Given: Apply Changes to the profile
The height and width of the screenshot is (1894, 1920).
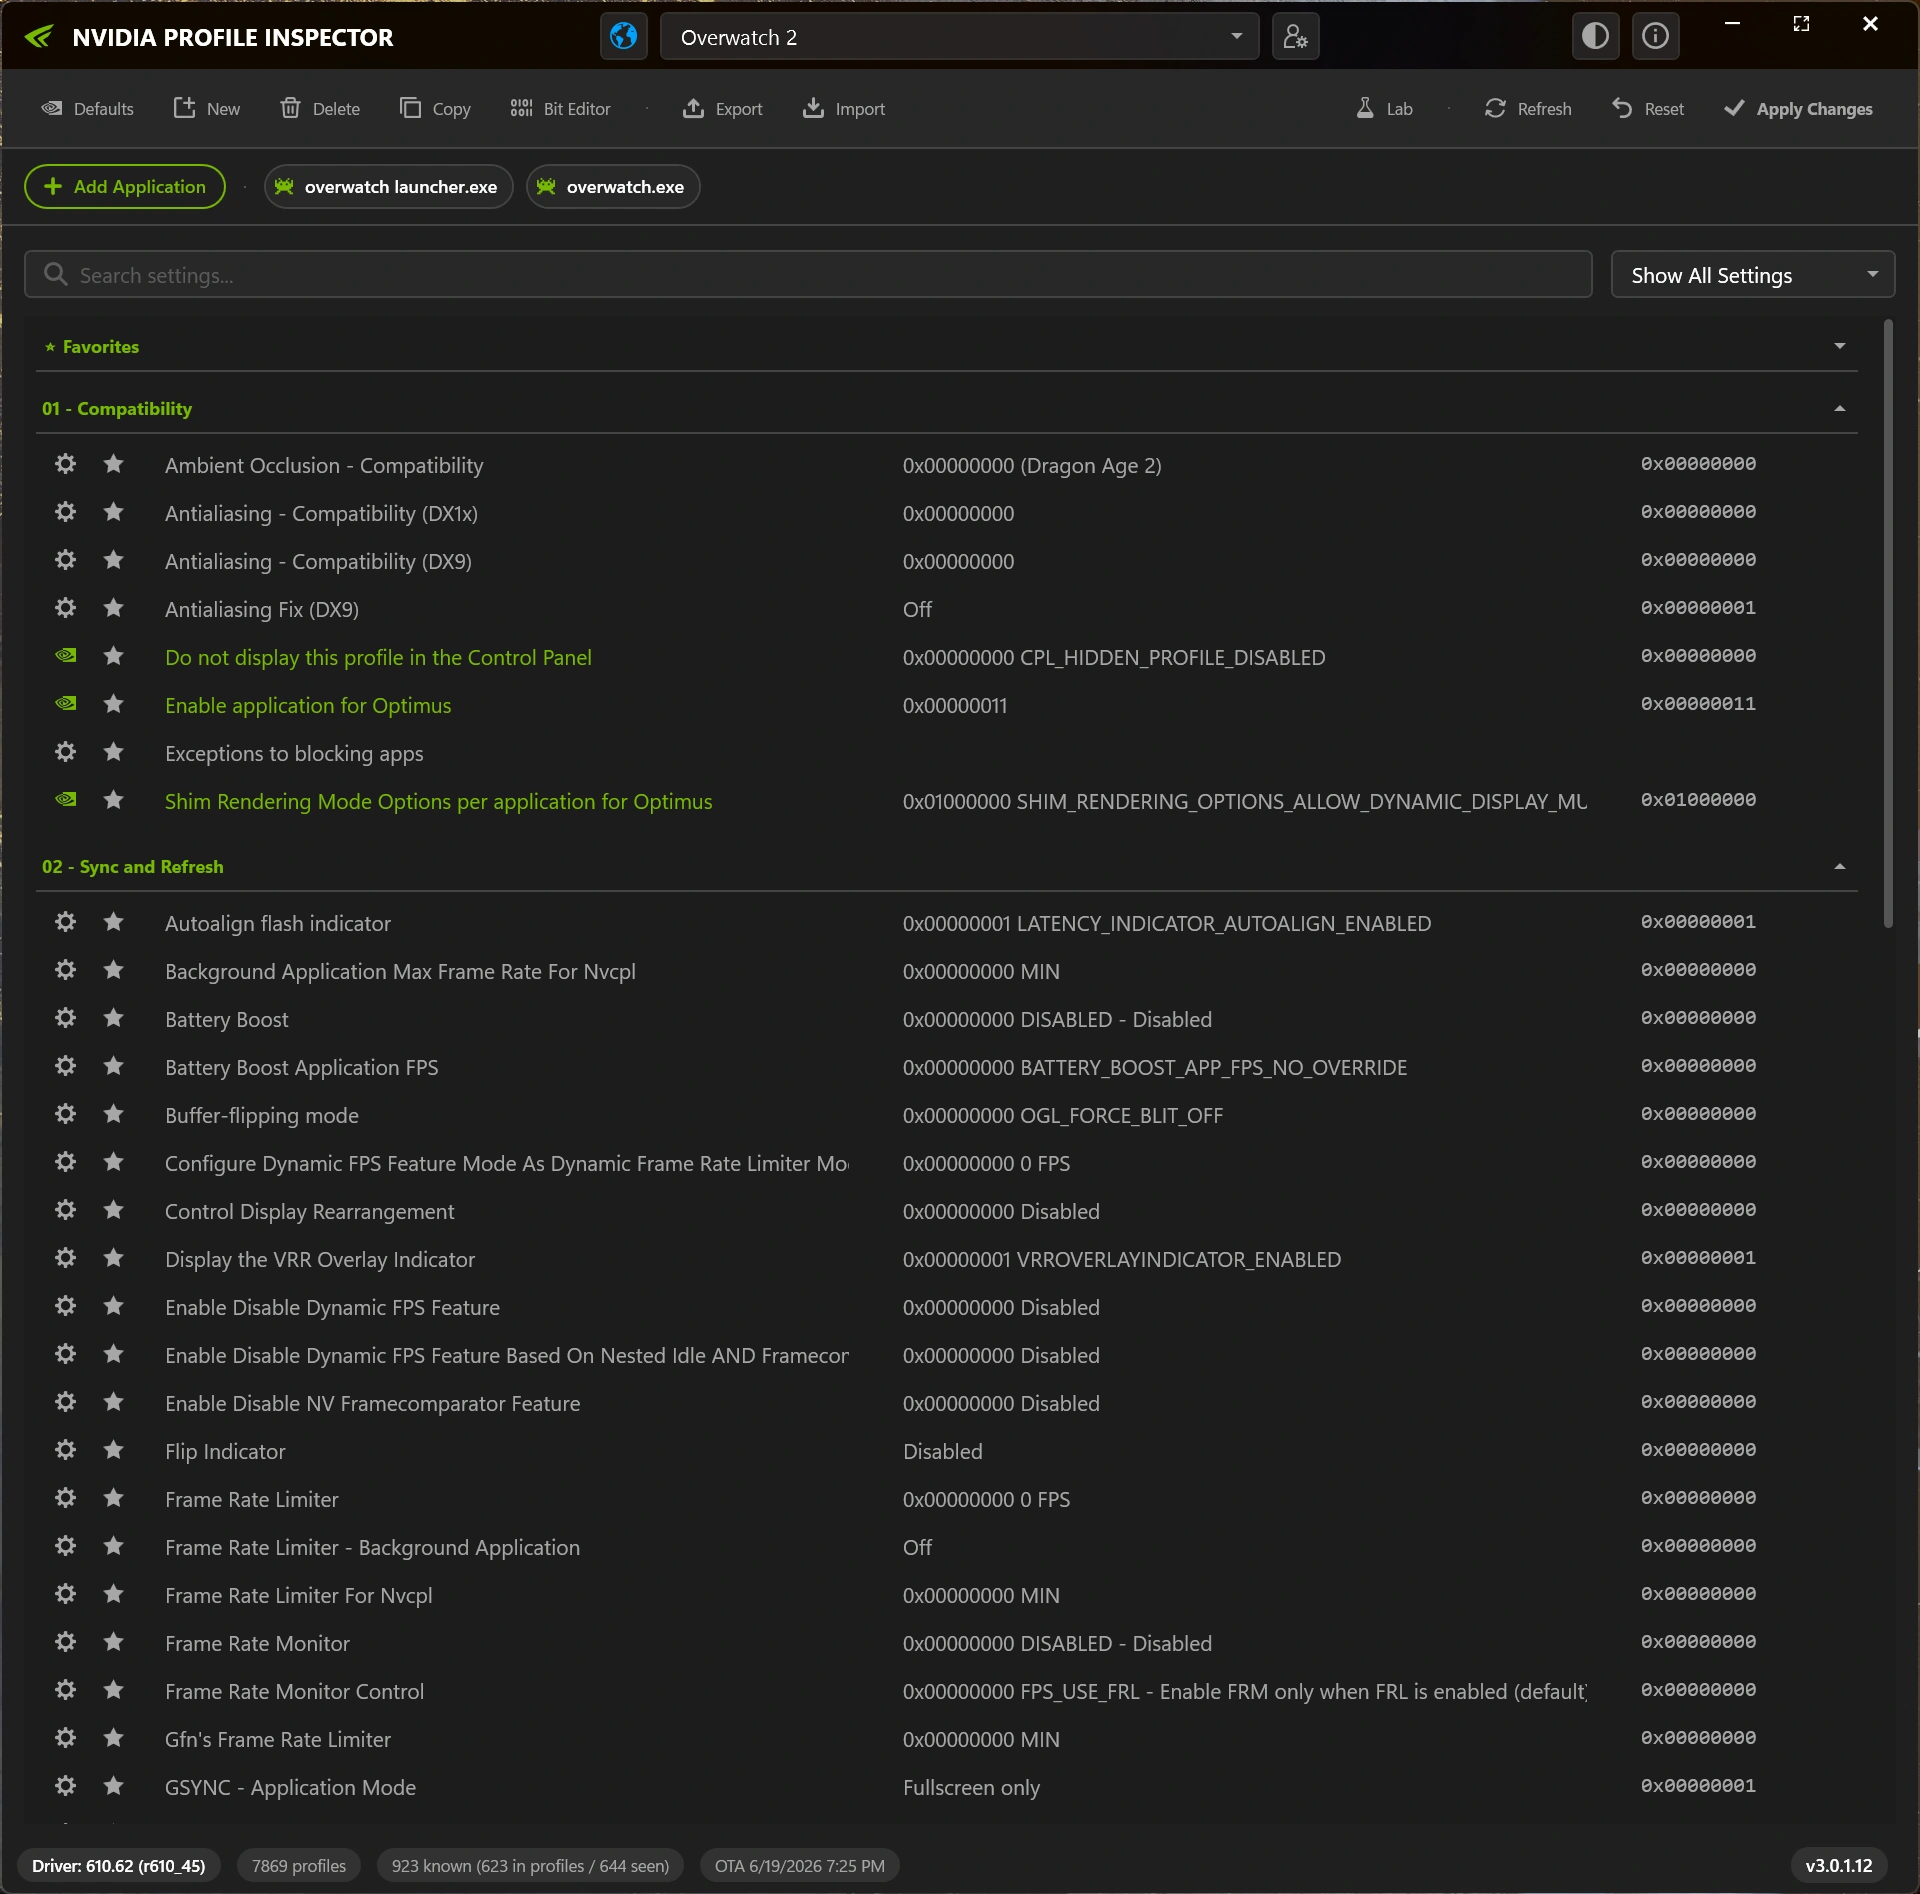Looking at the screenshot, I should coord(1798,108).
